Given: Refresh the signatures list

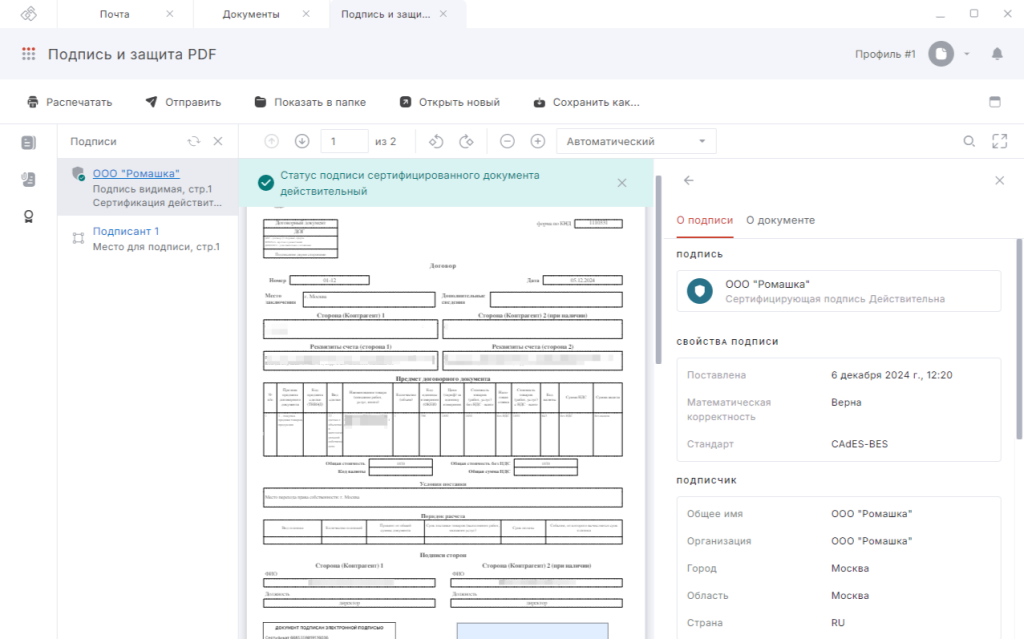Looking at the screenshot, I should click(x=194, y=142).
